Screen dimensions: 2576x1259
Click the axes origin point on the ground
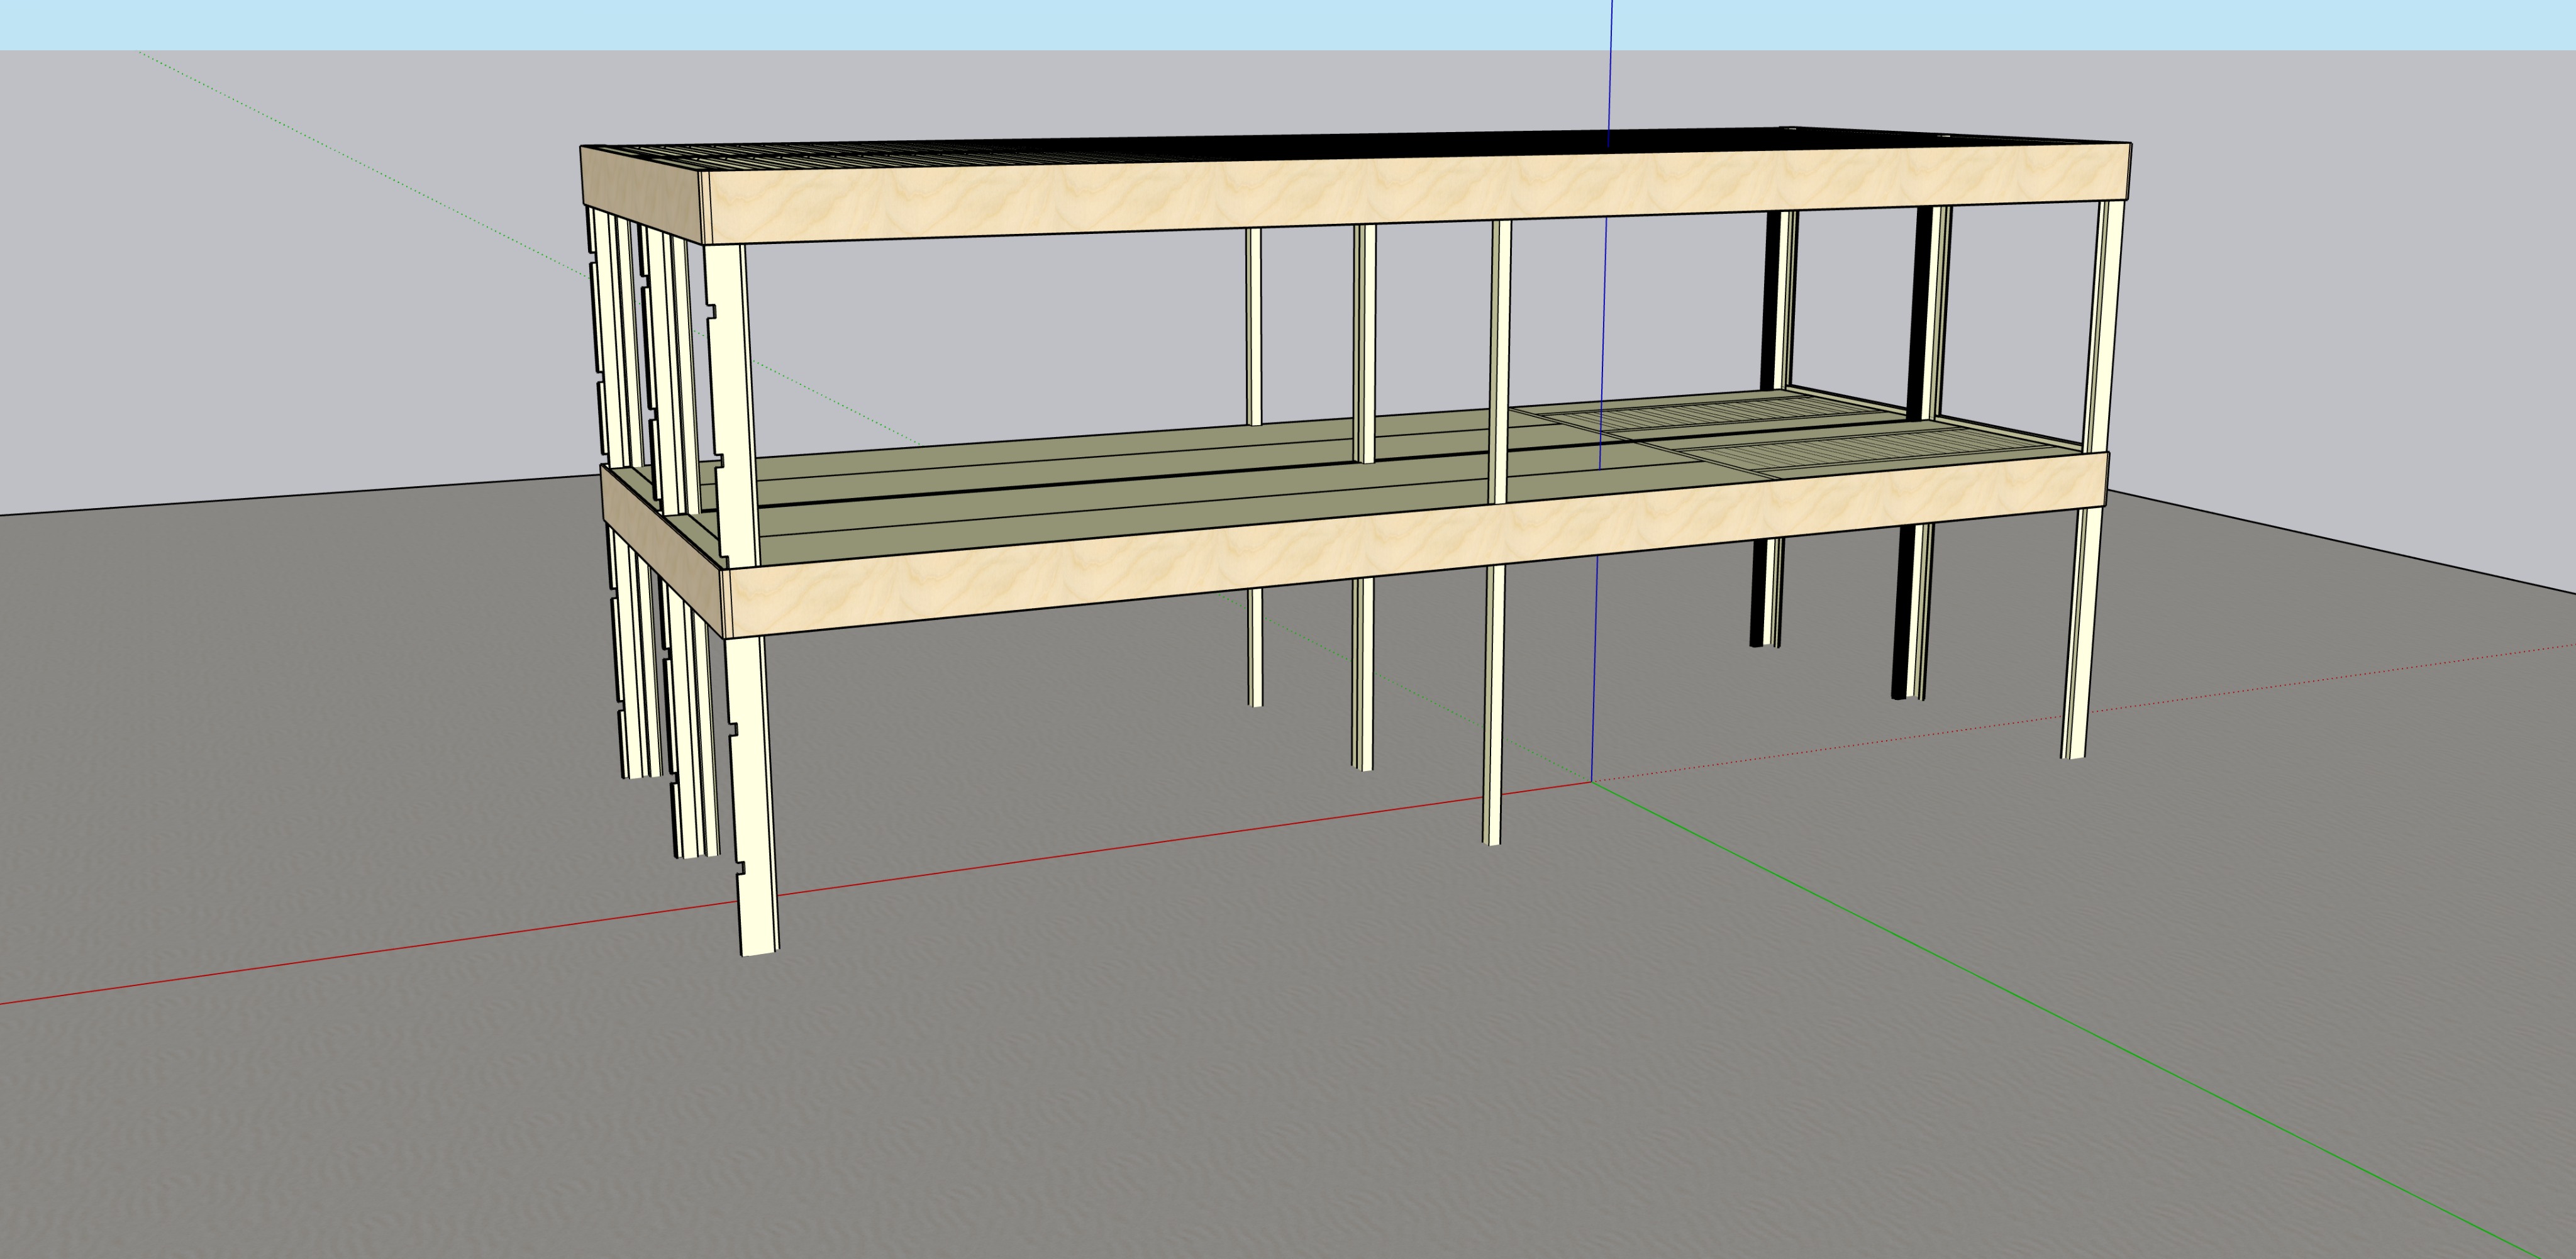1592,781
